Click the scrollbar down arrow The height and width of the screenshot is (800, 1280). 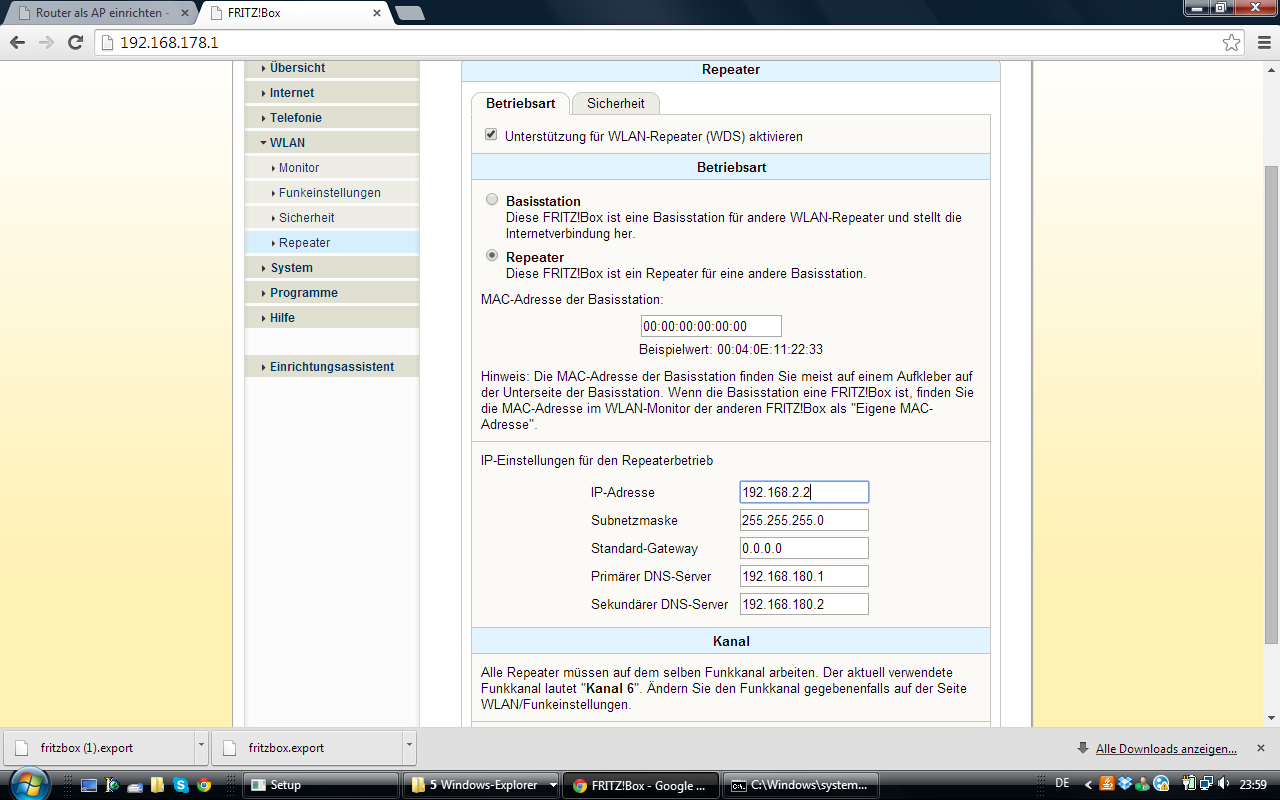pos(1271,718)
